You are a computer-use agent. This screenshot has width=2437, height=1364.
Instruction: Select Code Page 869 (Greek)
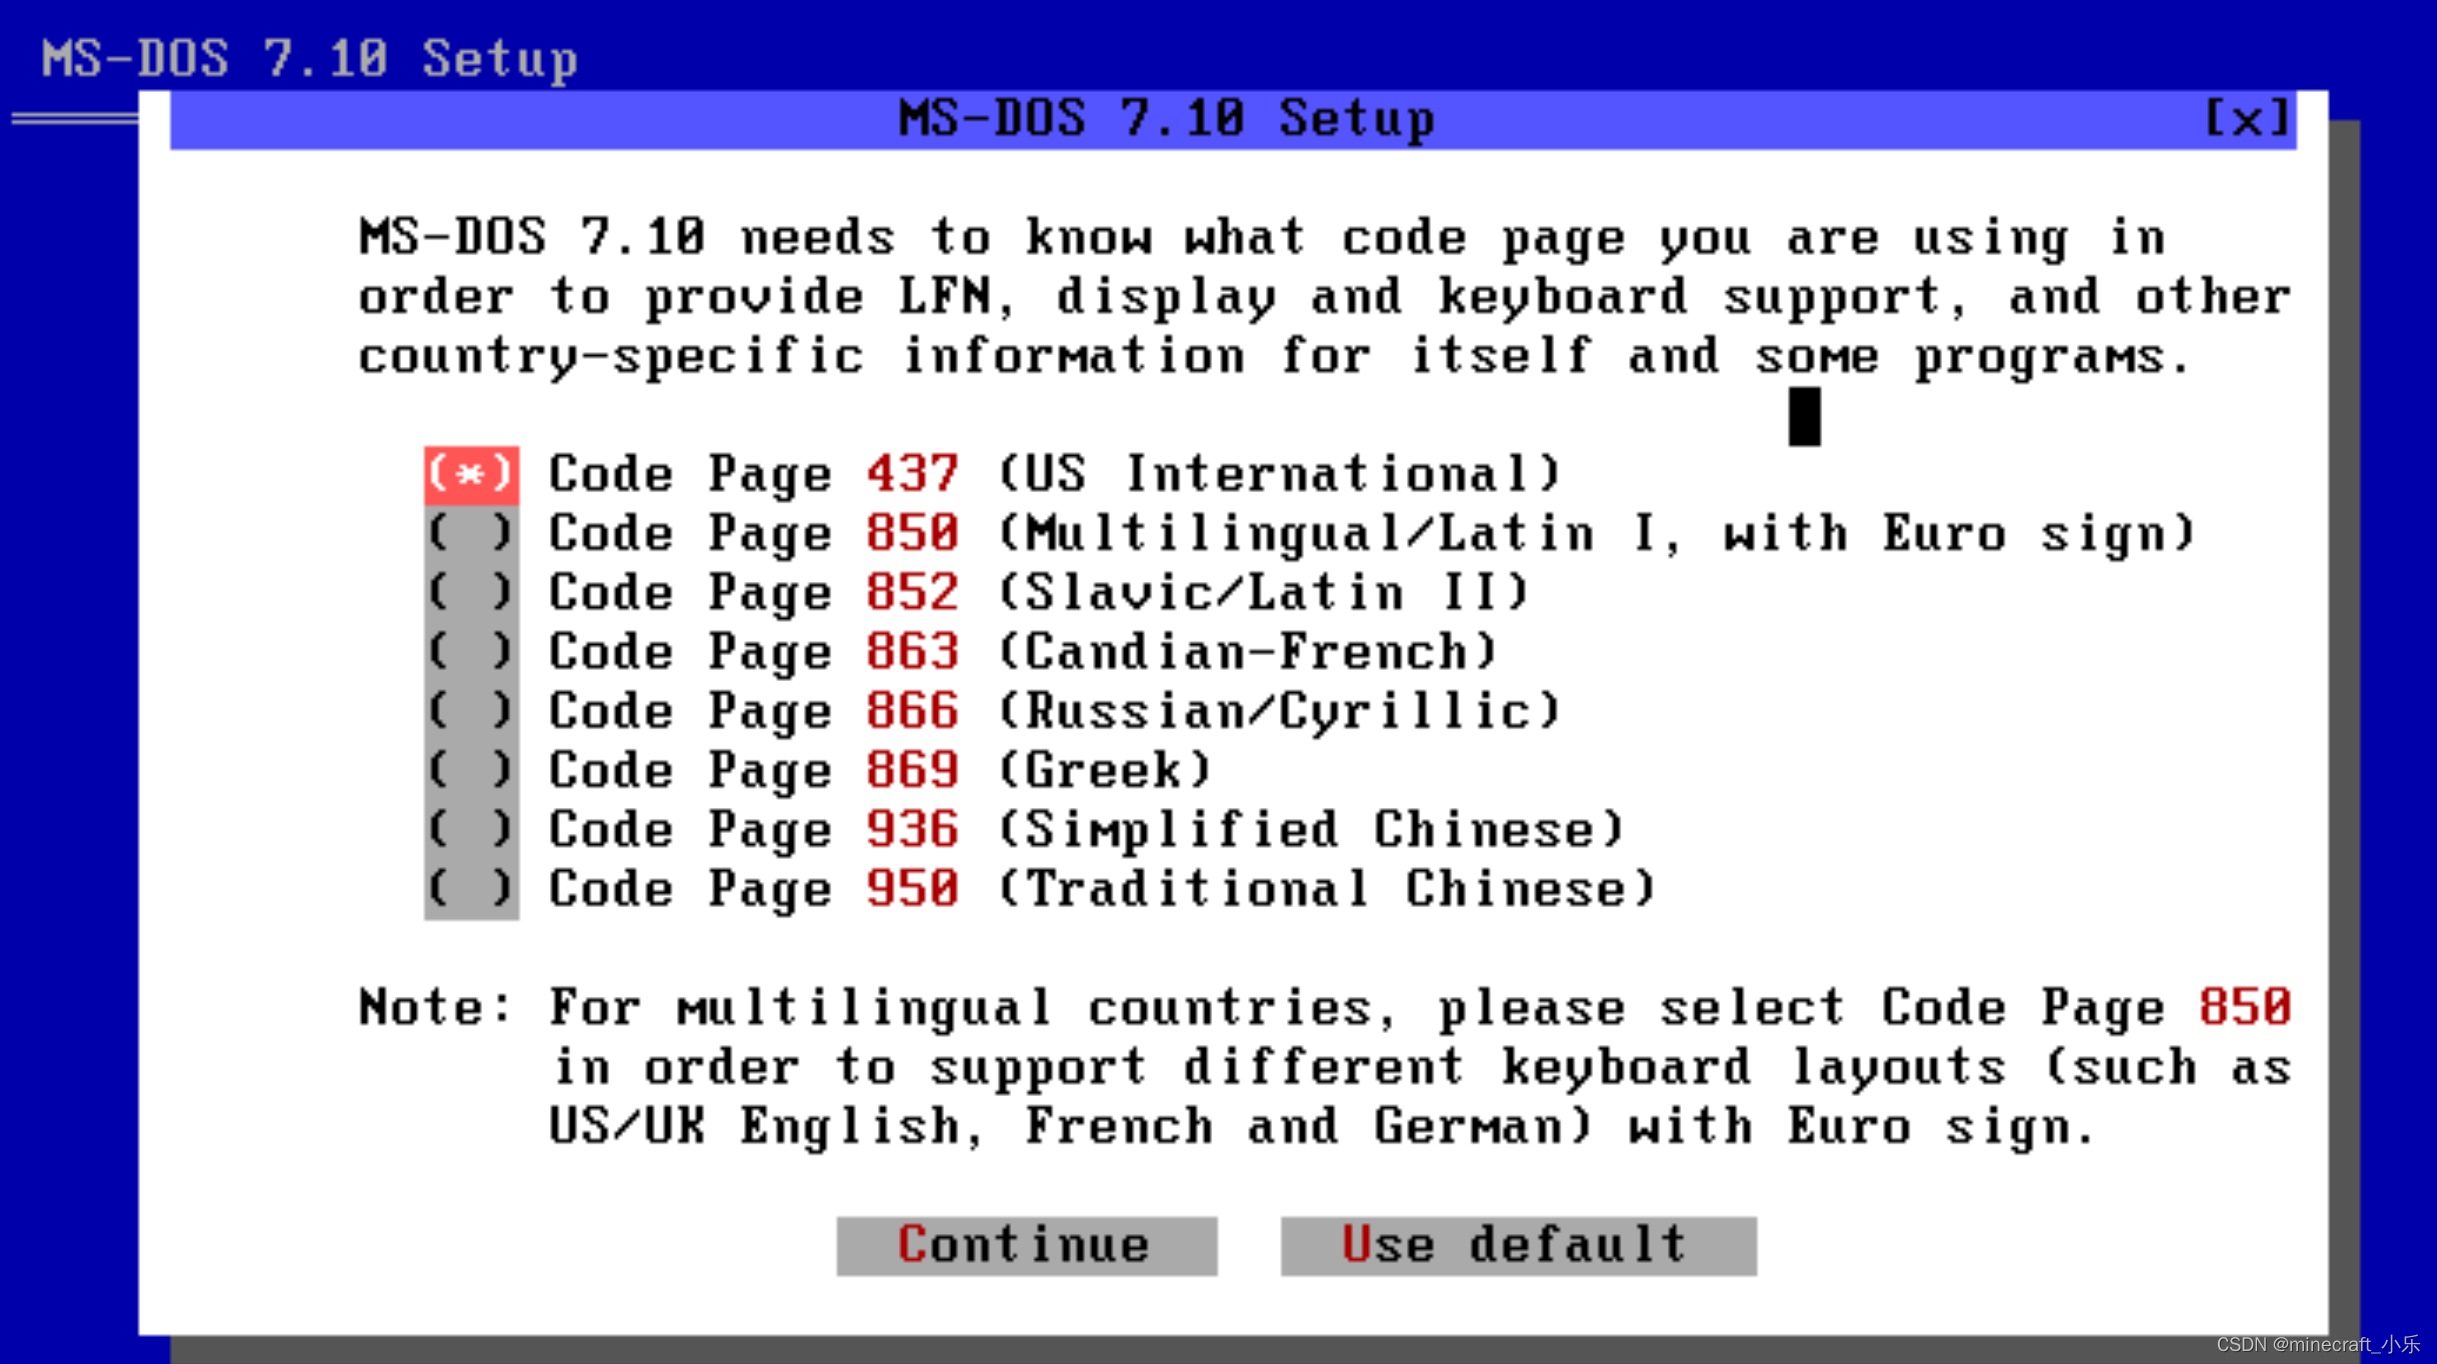(471, 769)
